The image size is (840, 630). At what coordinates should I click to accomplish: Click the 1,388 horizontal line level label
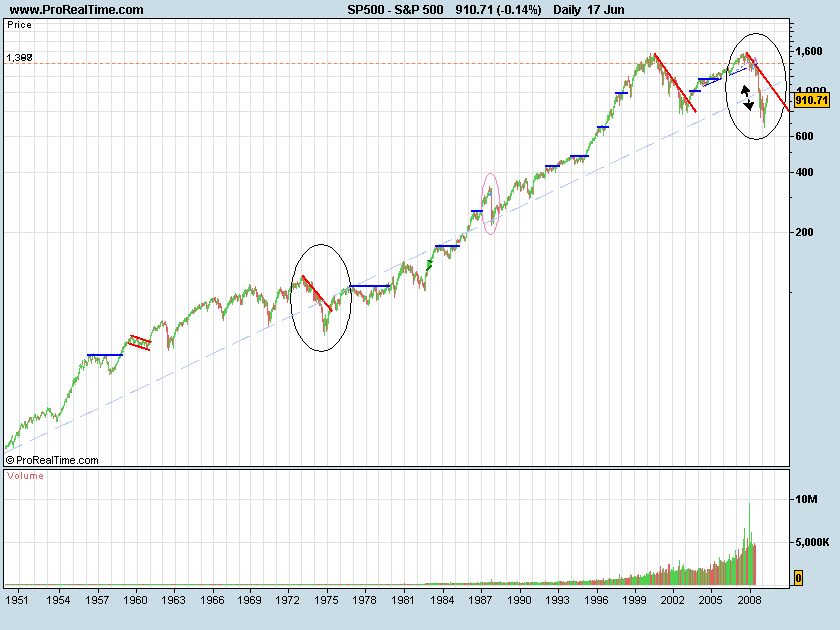19,57
